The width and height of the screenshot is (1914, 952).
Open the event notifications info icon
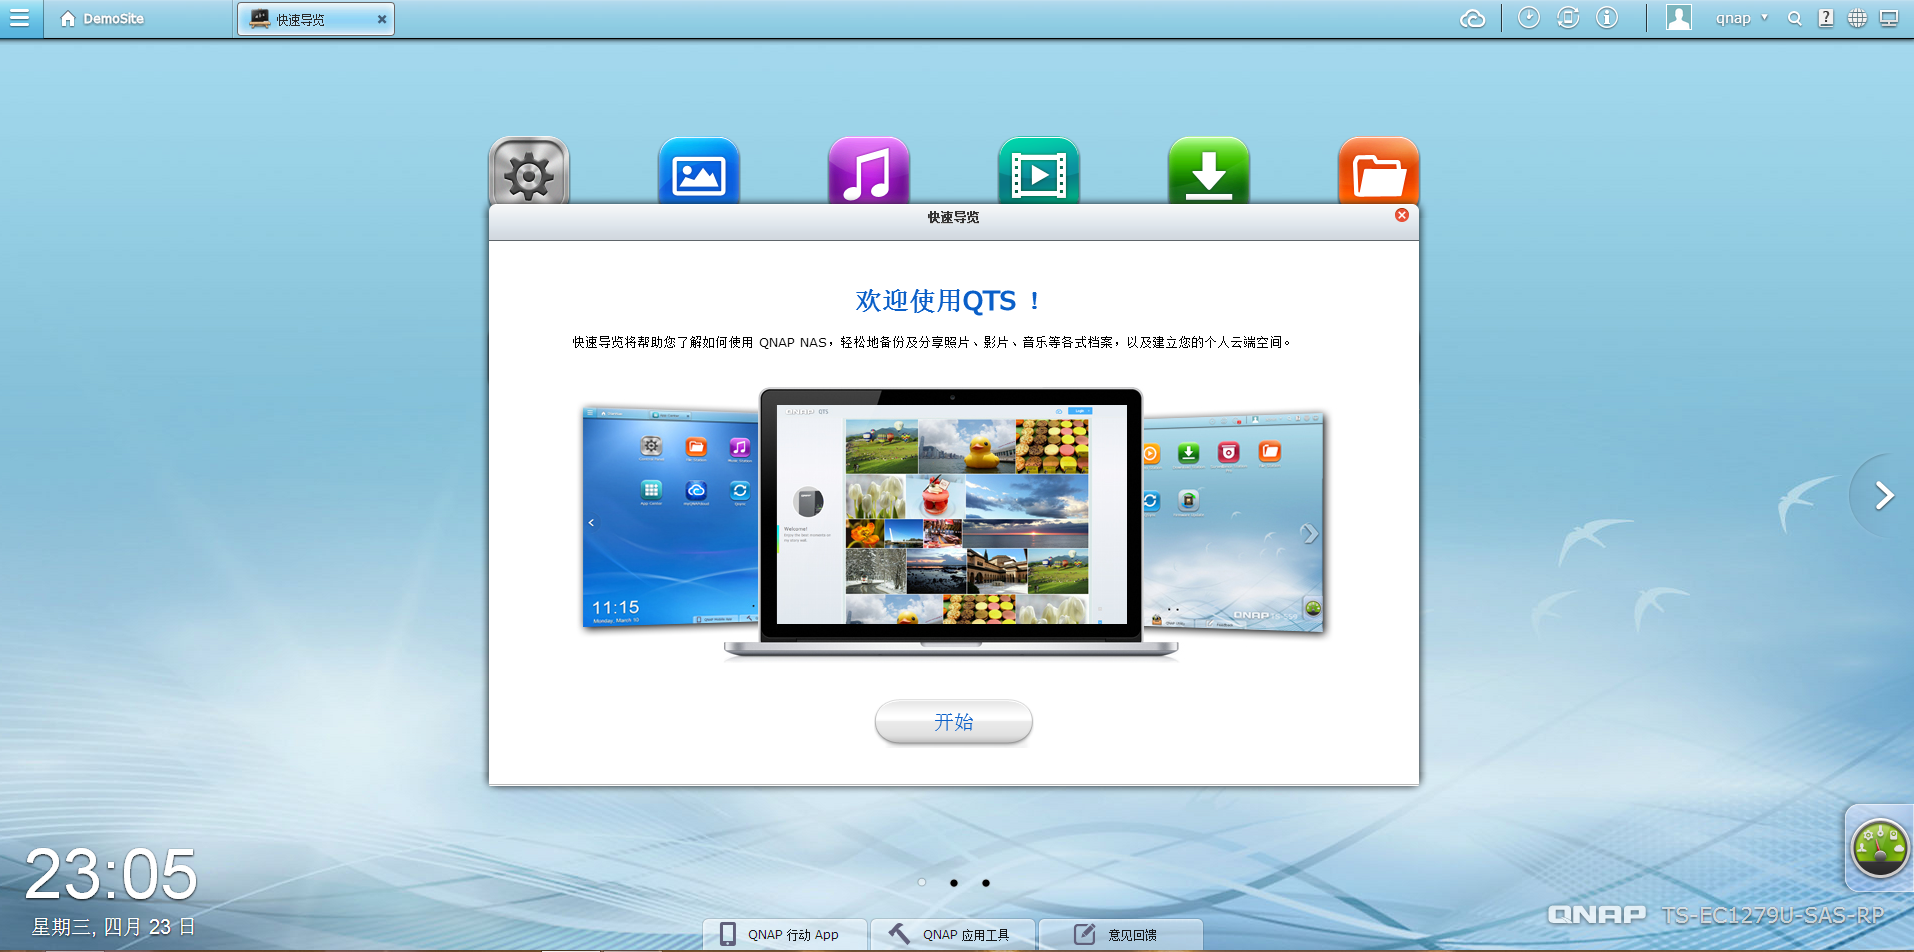tap(1607, 18)
